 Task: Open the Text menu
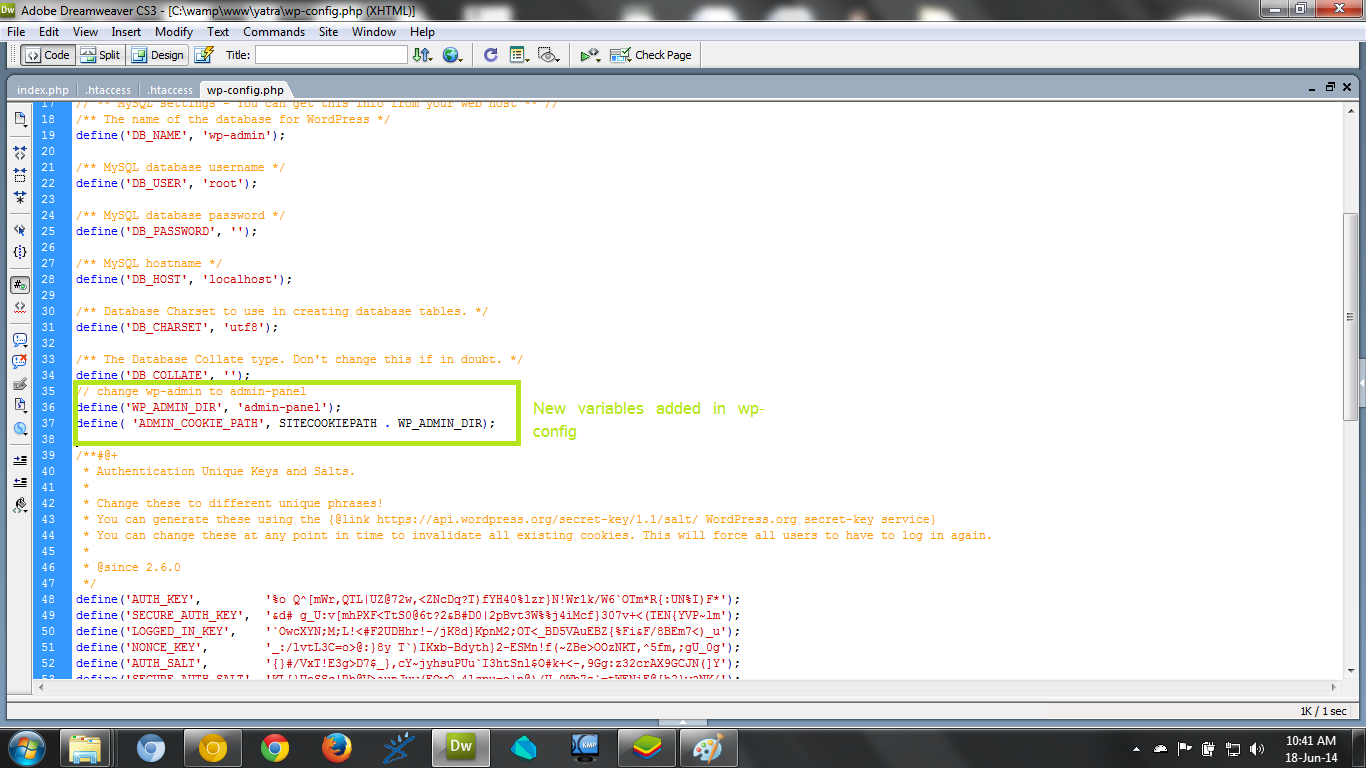[218, 32]
